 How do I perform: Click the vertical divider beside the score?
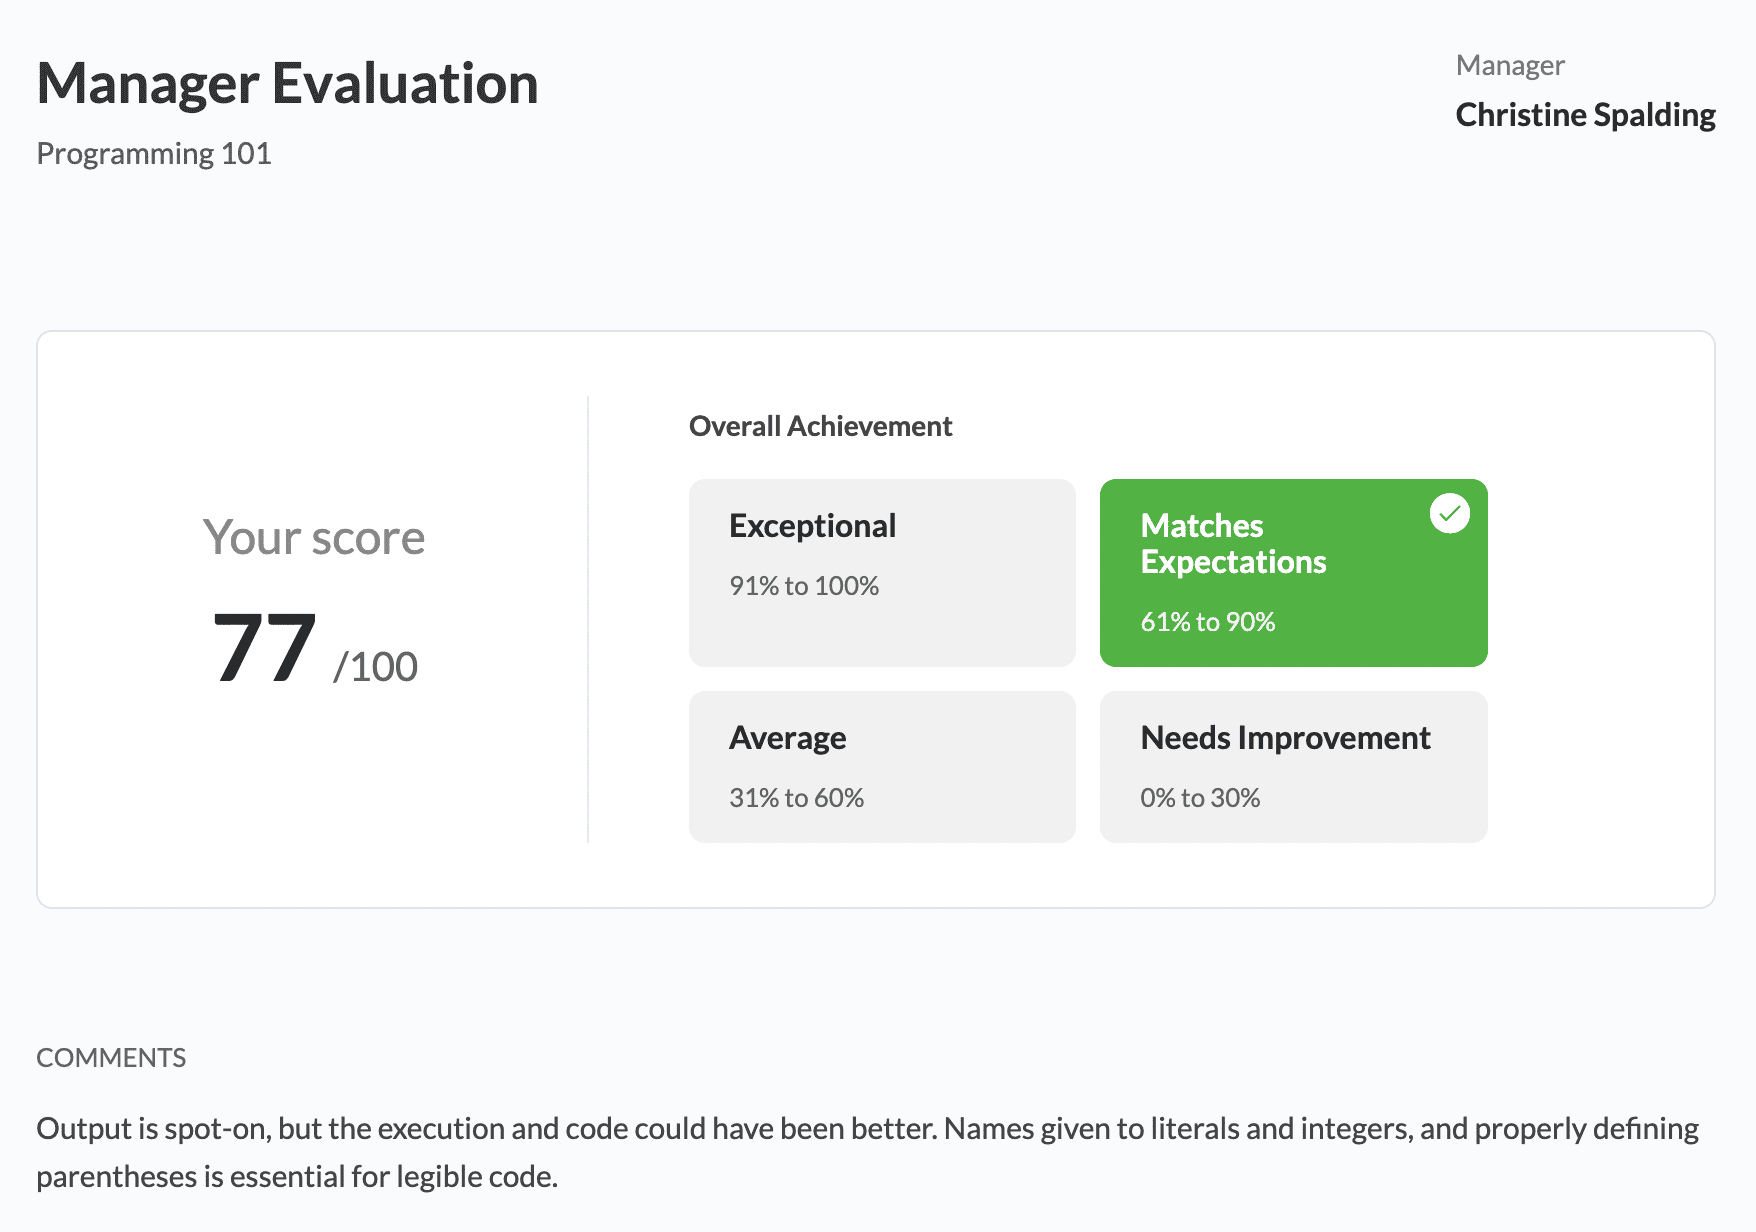[588, 620]
